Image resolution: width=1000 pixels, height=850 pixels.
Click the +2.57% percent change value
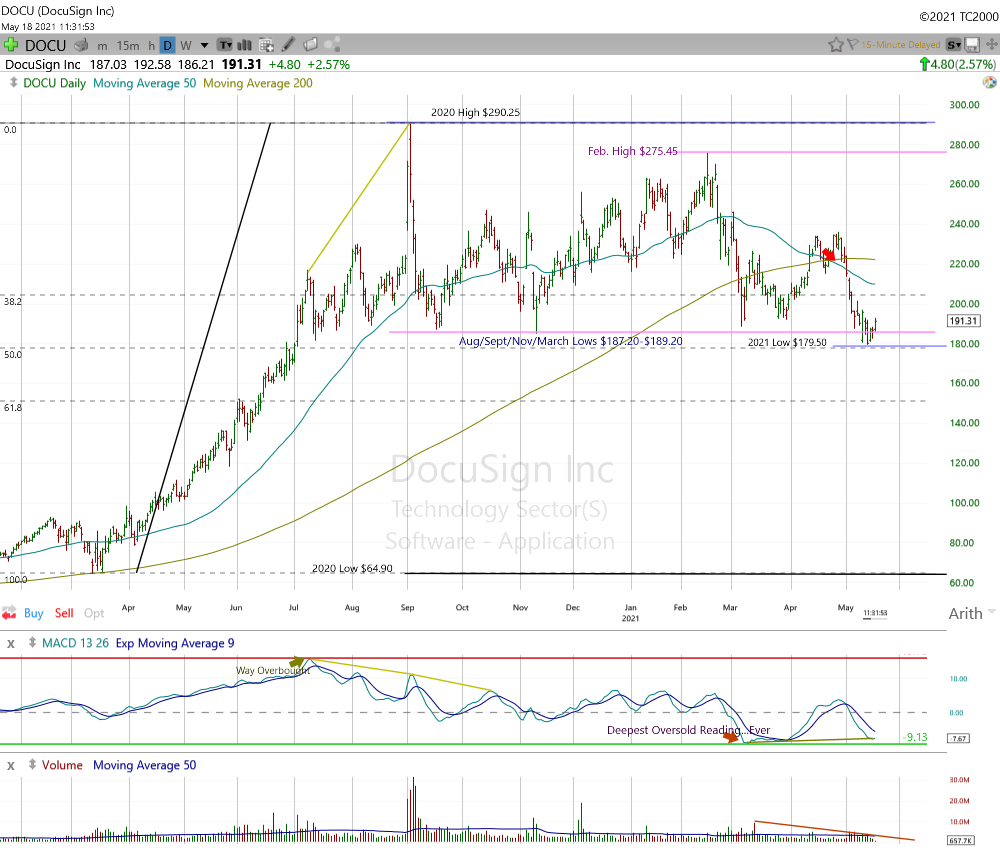[x=328, y=64]
